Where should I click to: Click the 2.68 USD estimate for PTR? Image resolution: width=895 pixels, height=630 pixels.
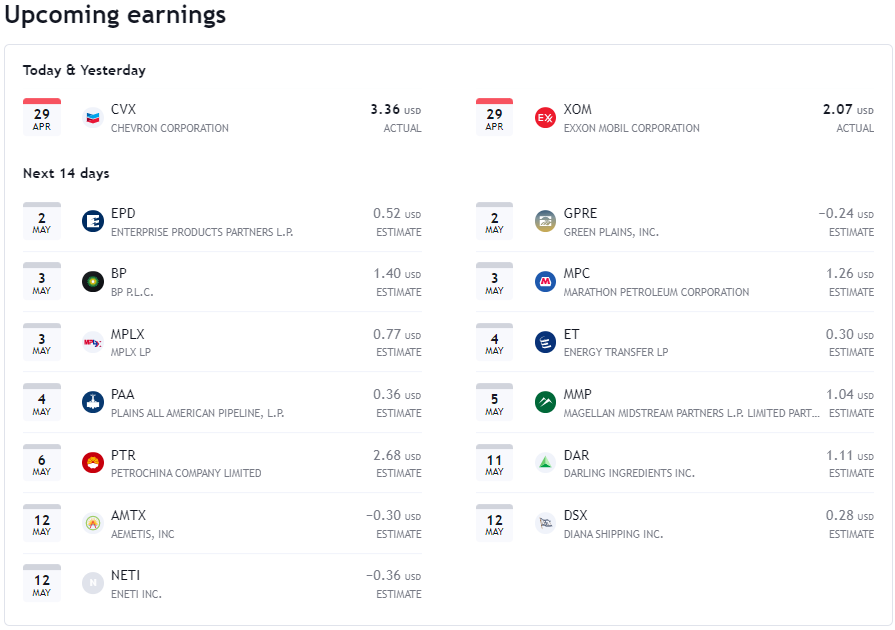(397, 455)
